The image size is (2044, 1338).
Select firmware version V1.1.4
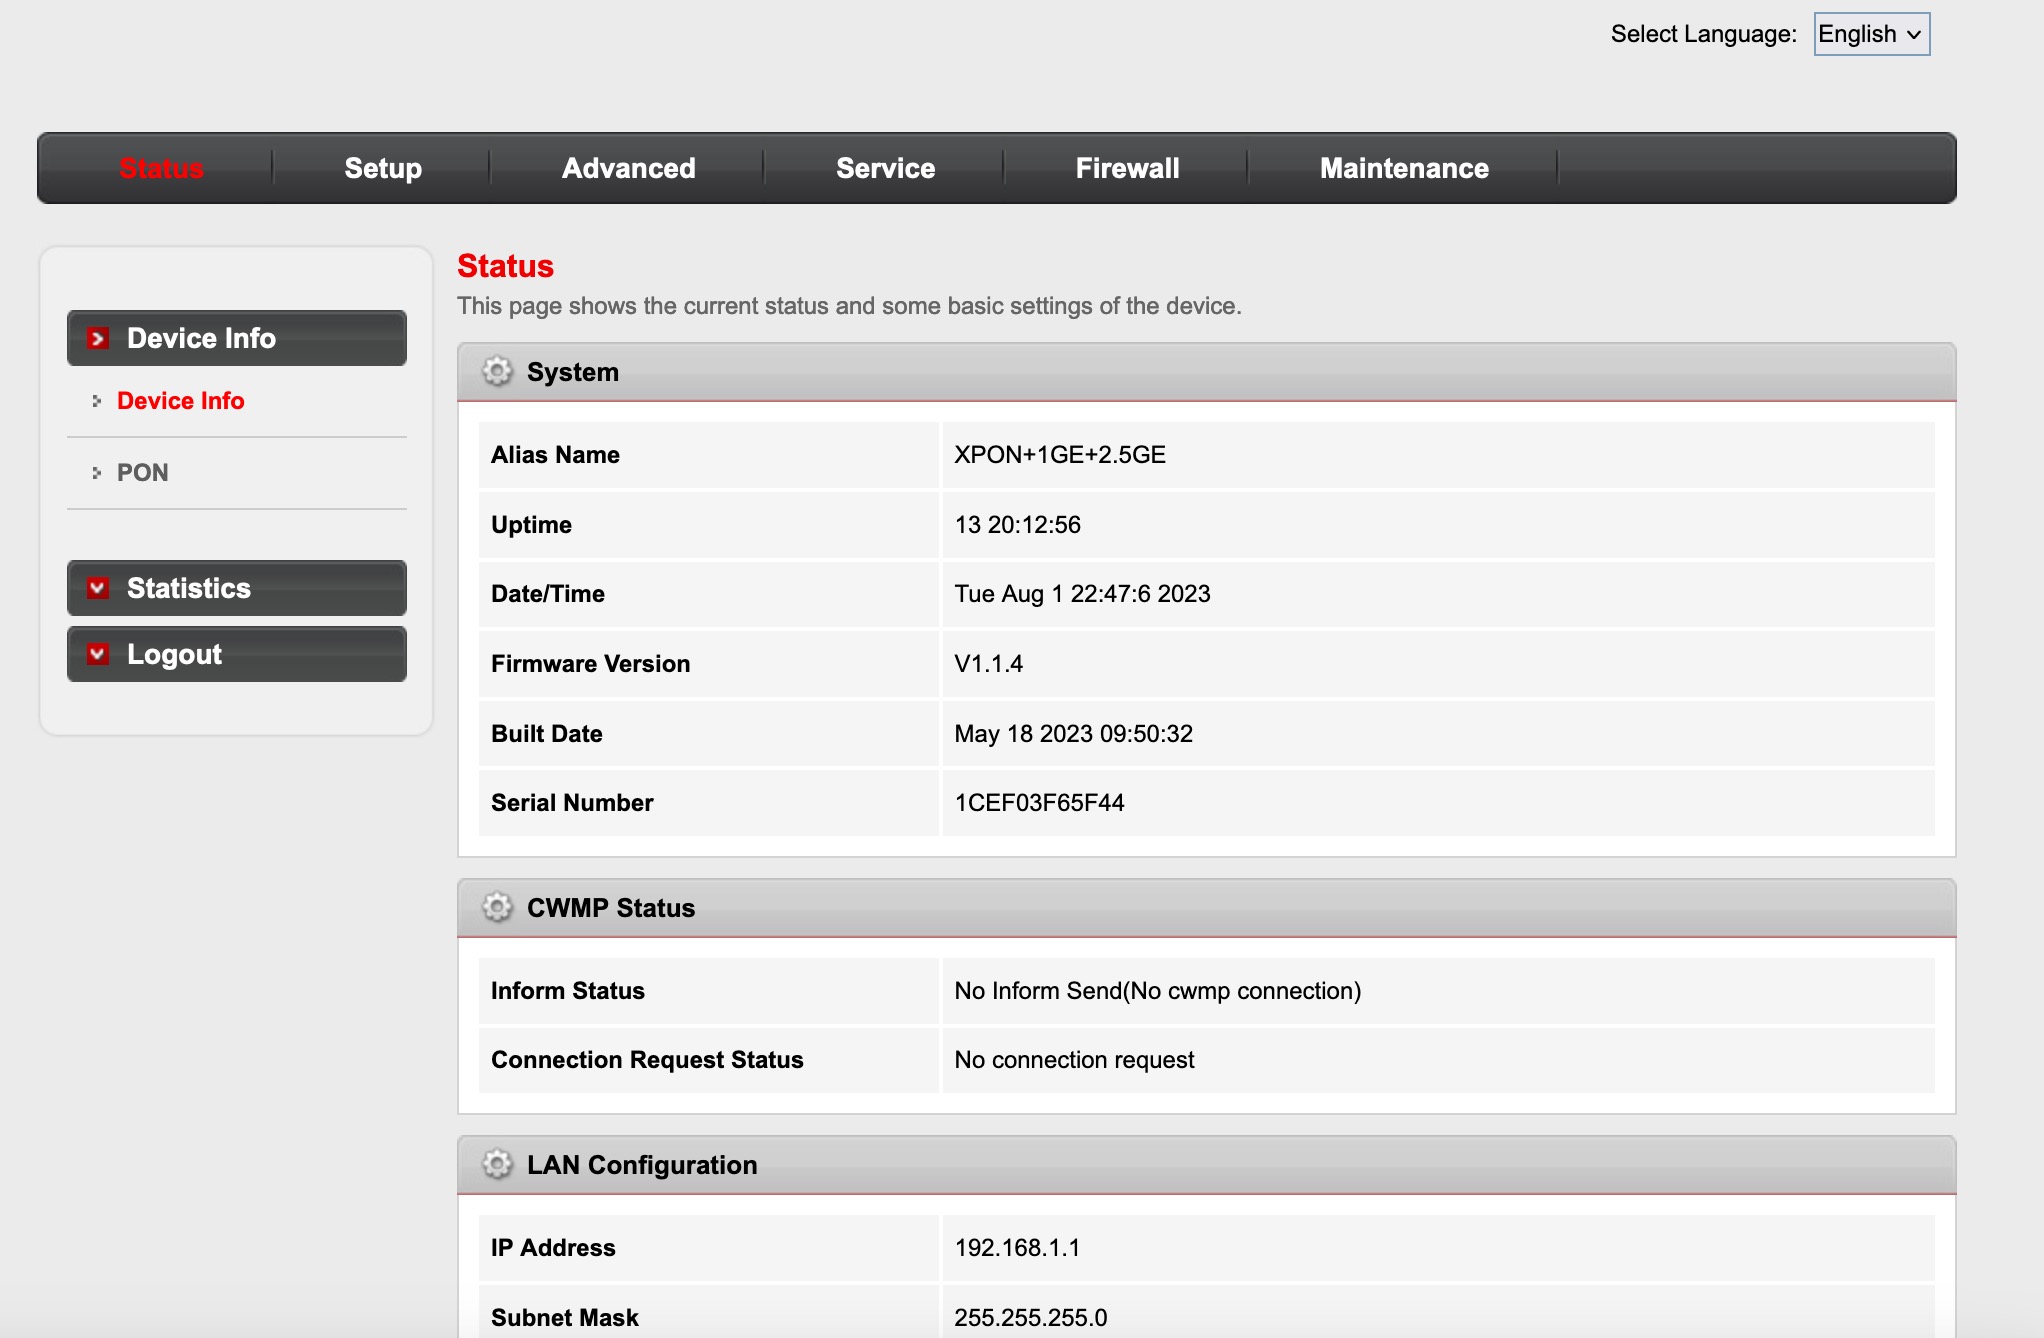click(x=988, y=664)
